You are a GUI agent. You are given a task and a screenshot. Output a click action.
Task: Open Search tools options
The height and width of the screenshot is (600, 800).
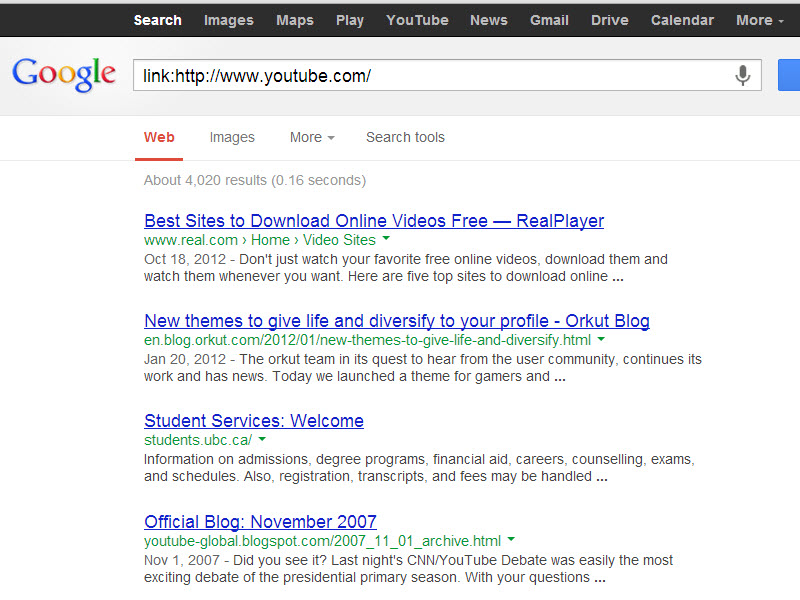(406, 137)
